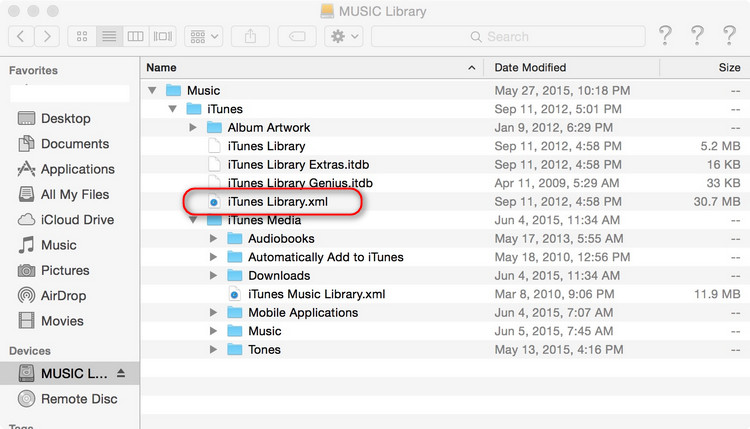Go forward with the right arrow button

(x=47, y=36)
